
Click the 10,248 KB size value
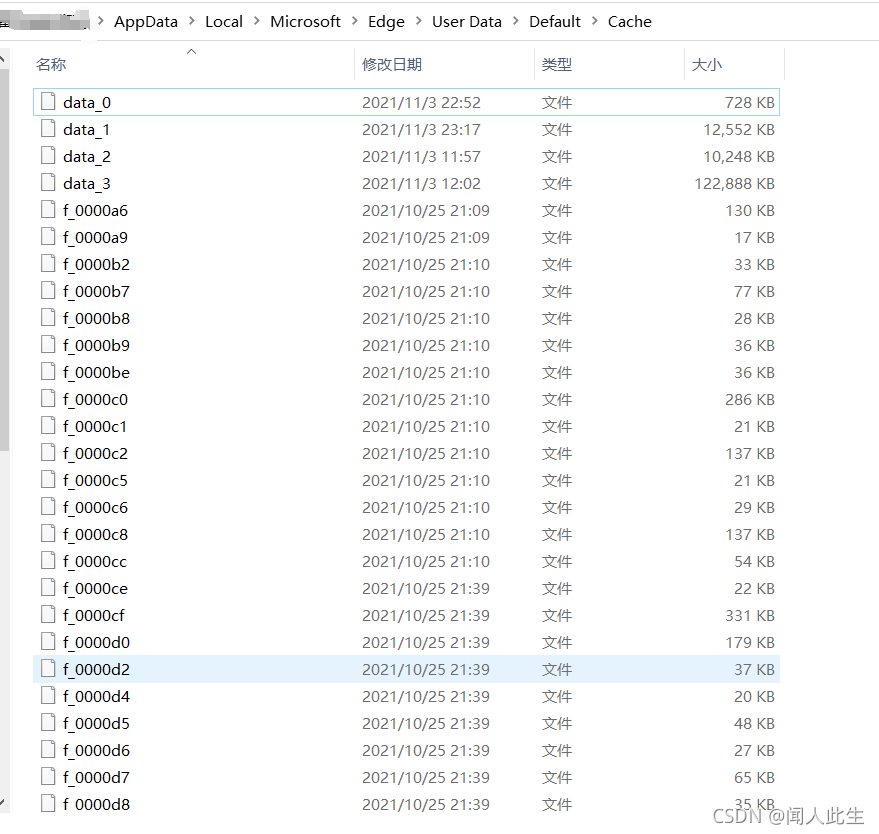739,156
